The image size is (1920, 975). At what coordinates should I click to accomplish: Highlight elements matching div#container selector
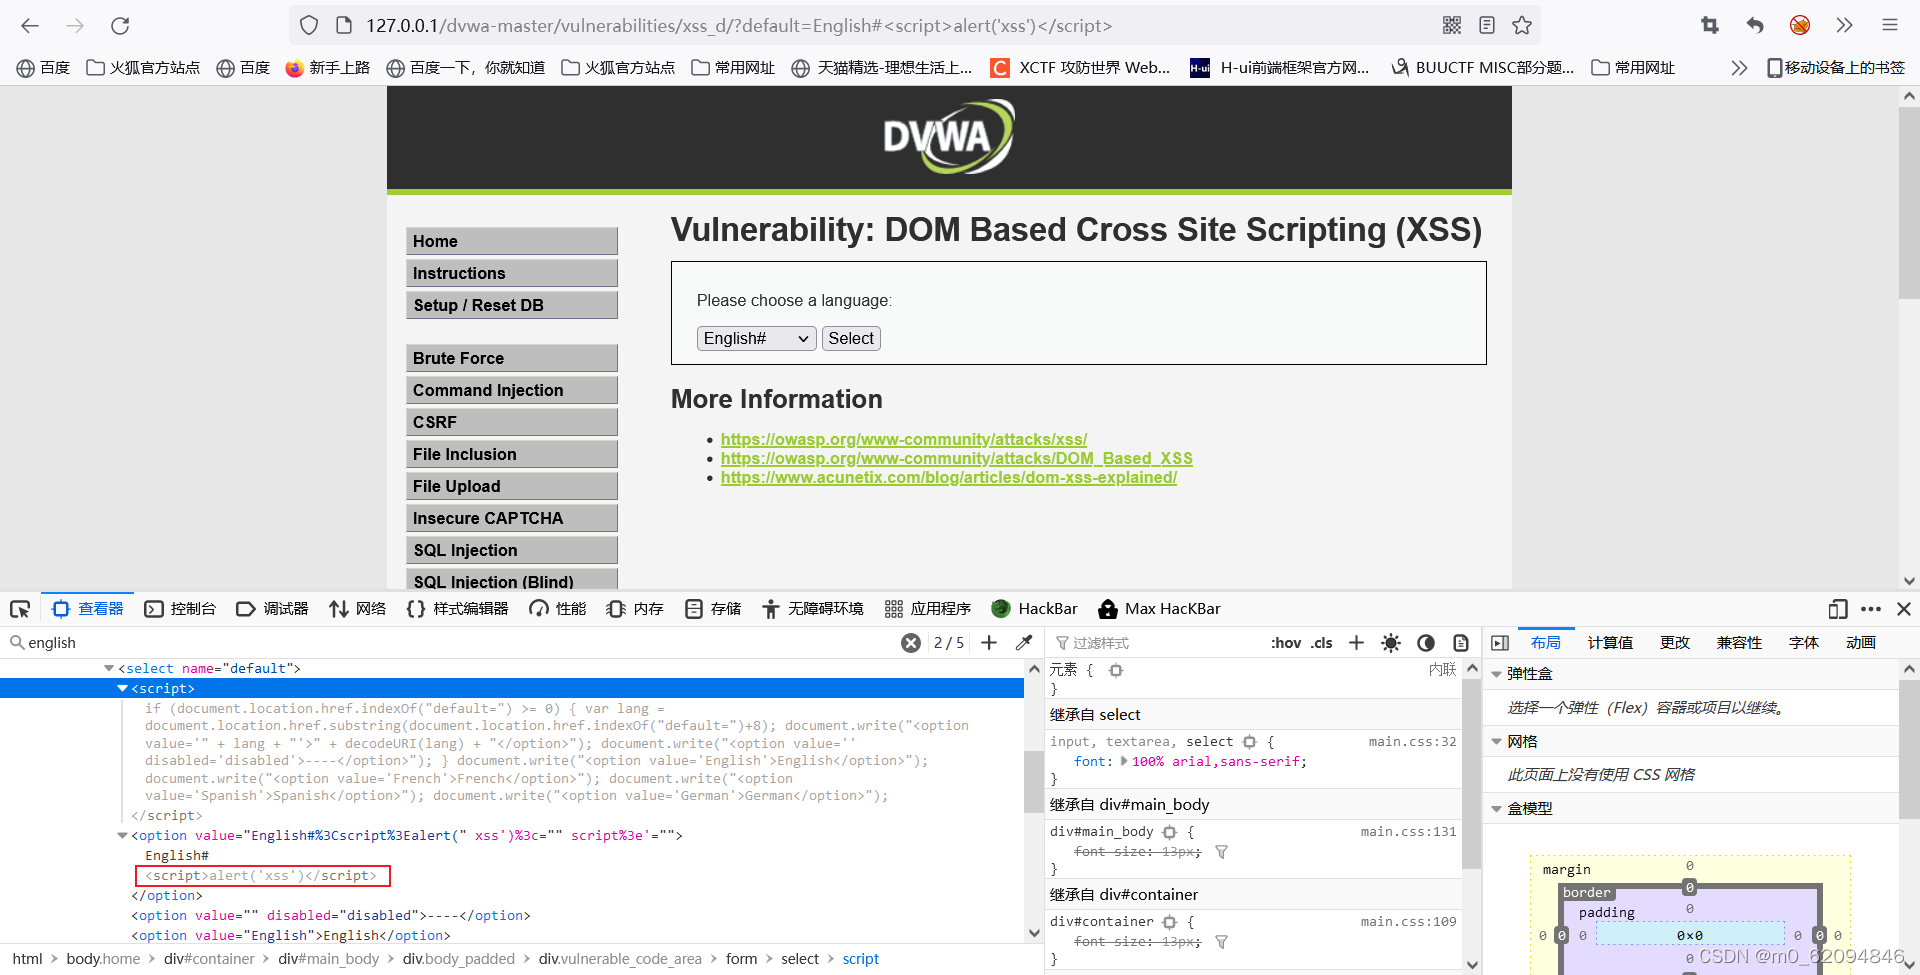pyautogui.click(x=1169, y=922)
